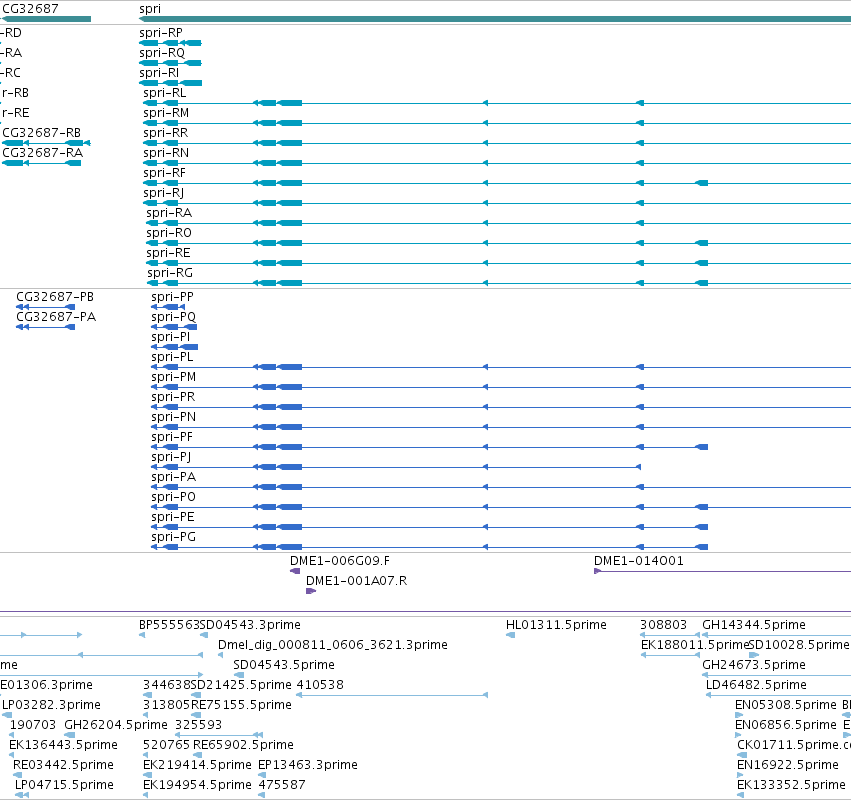Click the 410538 feature label
The height and width of the screenshot is (800, 851).
320,685
